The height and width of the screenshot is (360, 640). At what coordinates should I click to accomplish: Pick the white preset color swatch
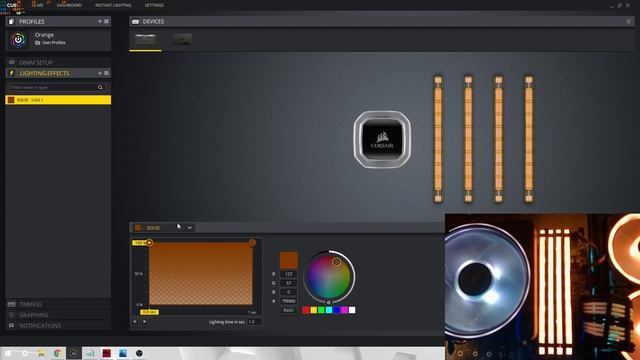point(352,310)
